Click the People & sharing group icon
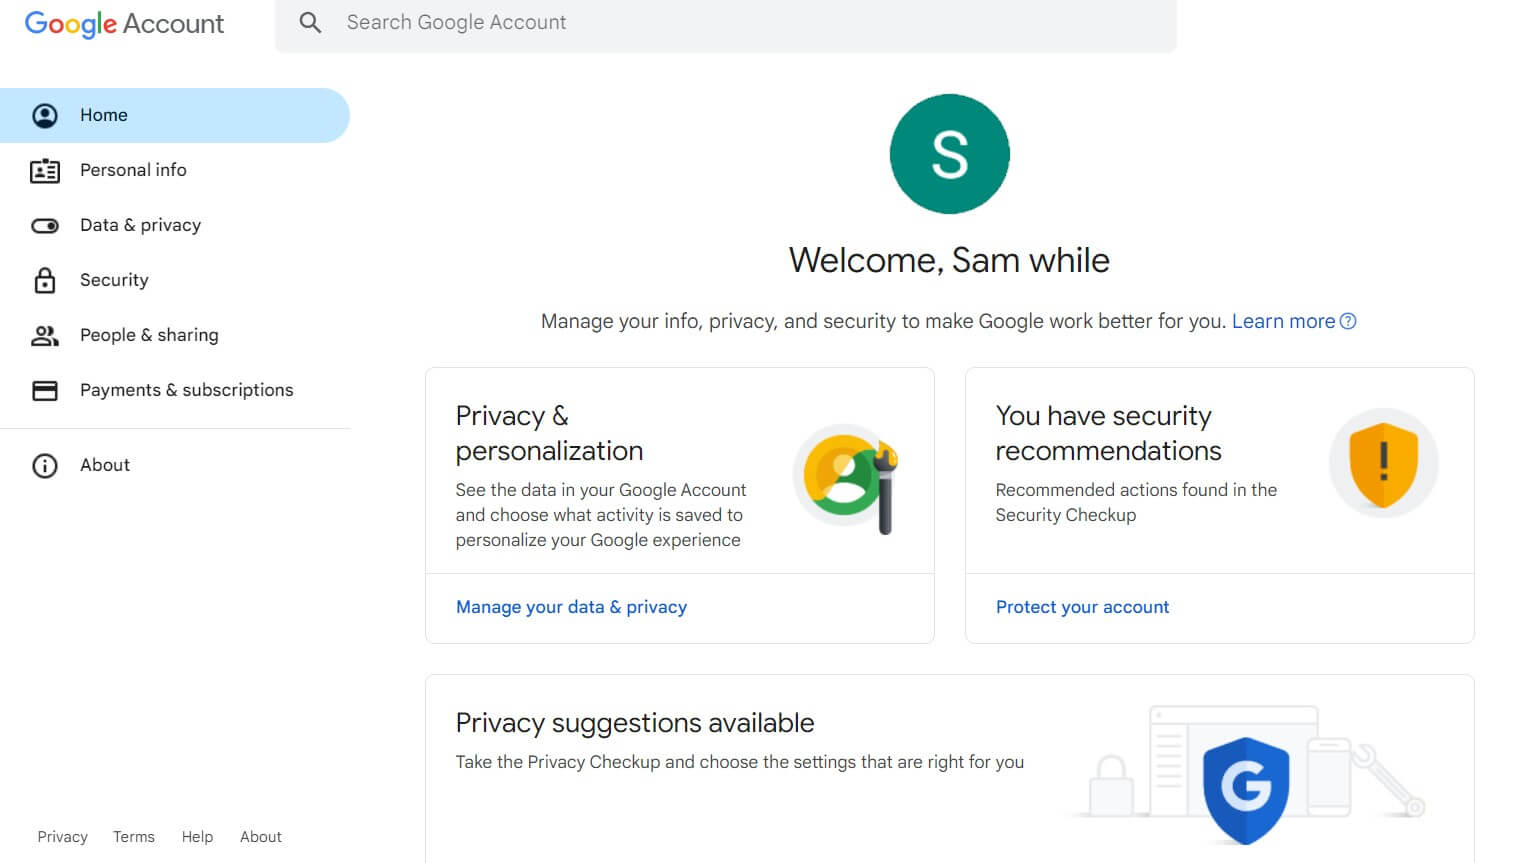Screen dimensions: 1525x863 [x=45, y=336]
